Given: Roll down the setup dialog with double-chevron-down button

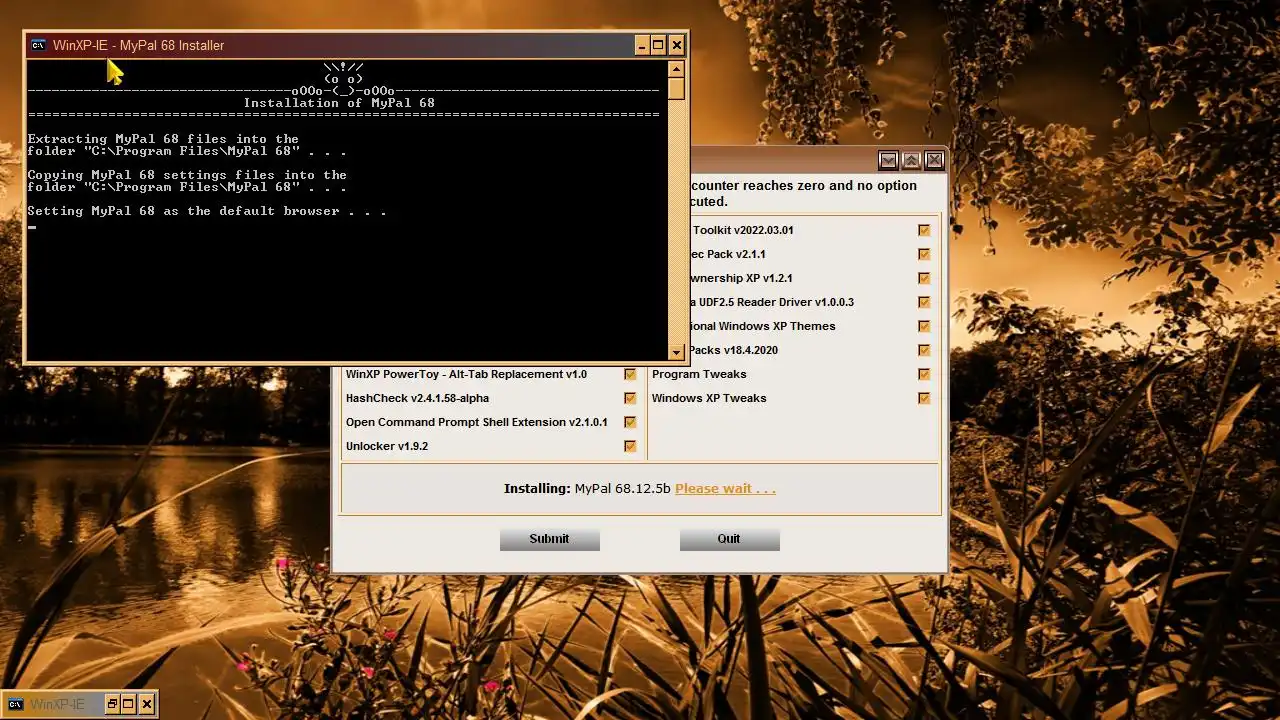Looking at the screenshot, I should (x=888, y=160).
